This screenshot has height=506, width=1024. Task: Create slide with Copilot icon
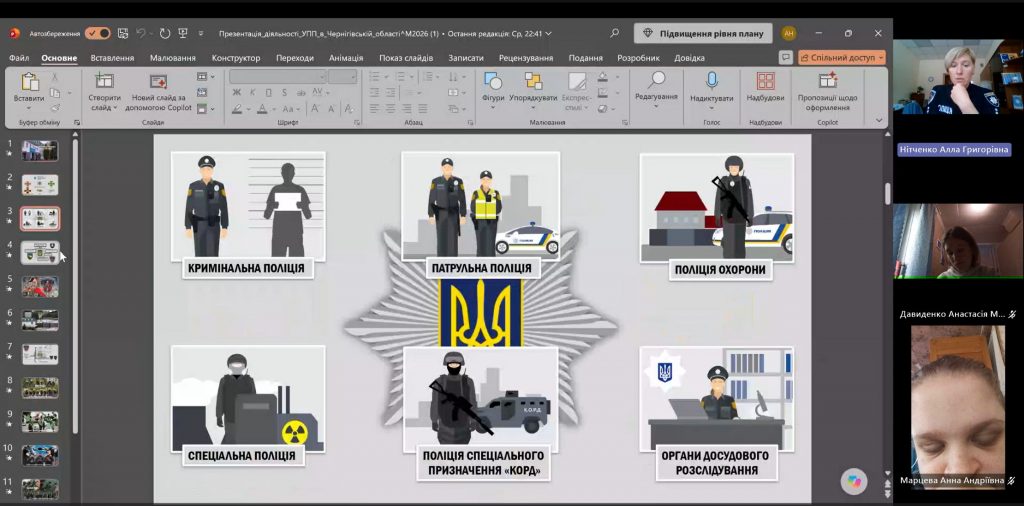click(x=158, y=82)
